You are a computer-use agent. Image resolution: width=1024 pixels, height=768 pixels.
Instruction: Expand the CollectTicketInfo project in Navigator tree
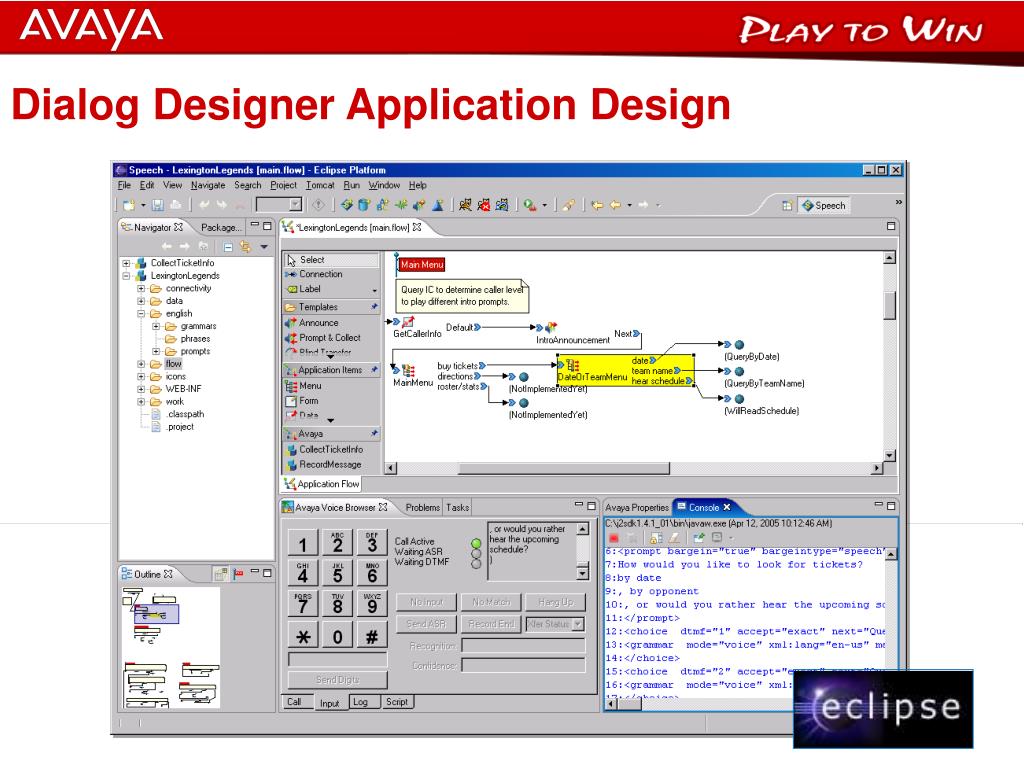[x=126, y=263]
